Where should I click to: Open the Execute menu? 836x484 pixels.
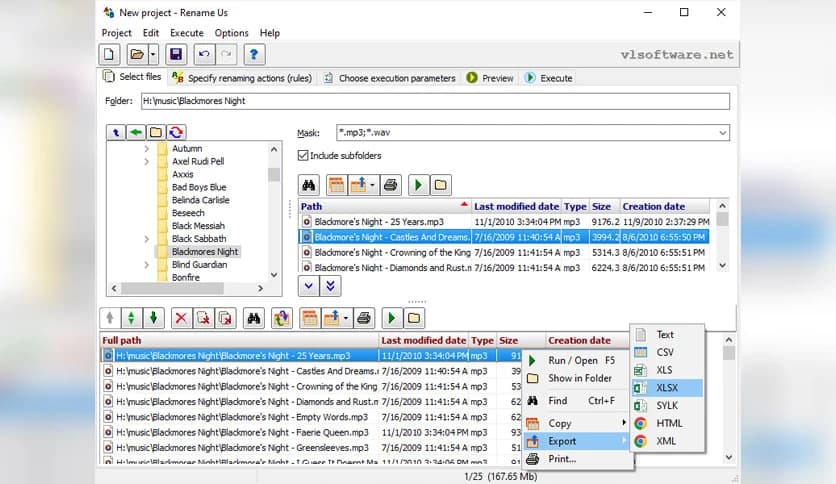pyautogui.click(x=186, y=33)
